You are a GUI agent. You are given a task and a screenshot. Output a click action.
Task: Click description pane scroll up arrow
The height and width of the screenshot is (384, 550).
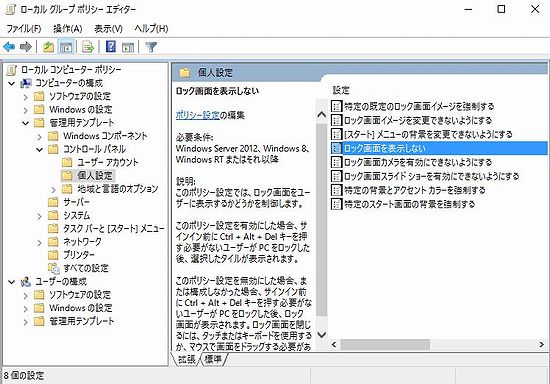[x=321, y=115]
